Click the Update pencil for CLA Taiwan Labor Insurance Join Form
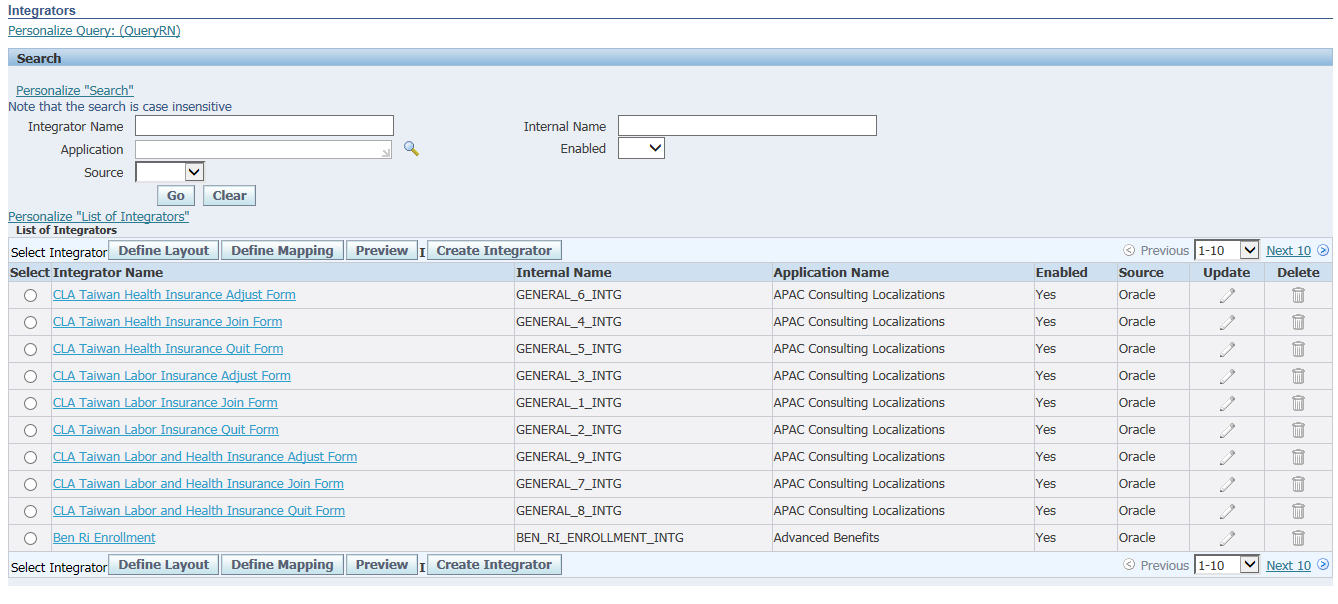This screenshot has width=1338, height=604. pyautogui.click(x=1227, y=402)
